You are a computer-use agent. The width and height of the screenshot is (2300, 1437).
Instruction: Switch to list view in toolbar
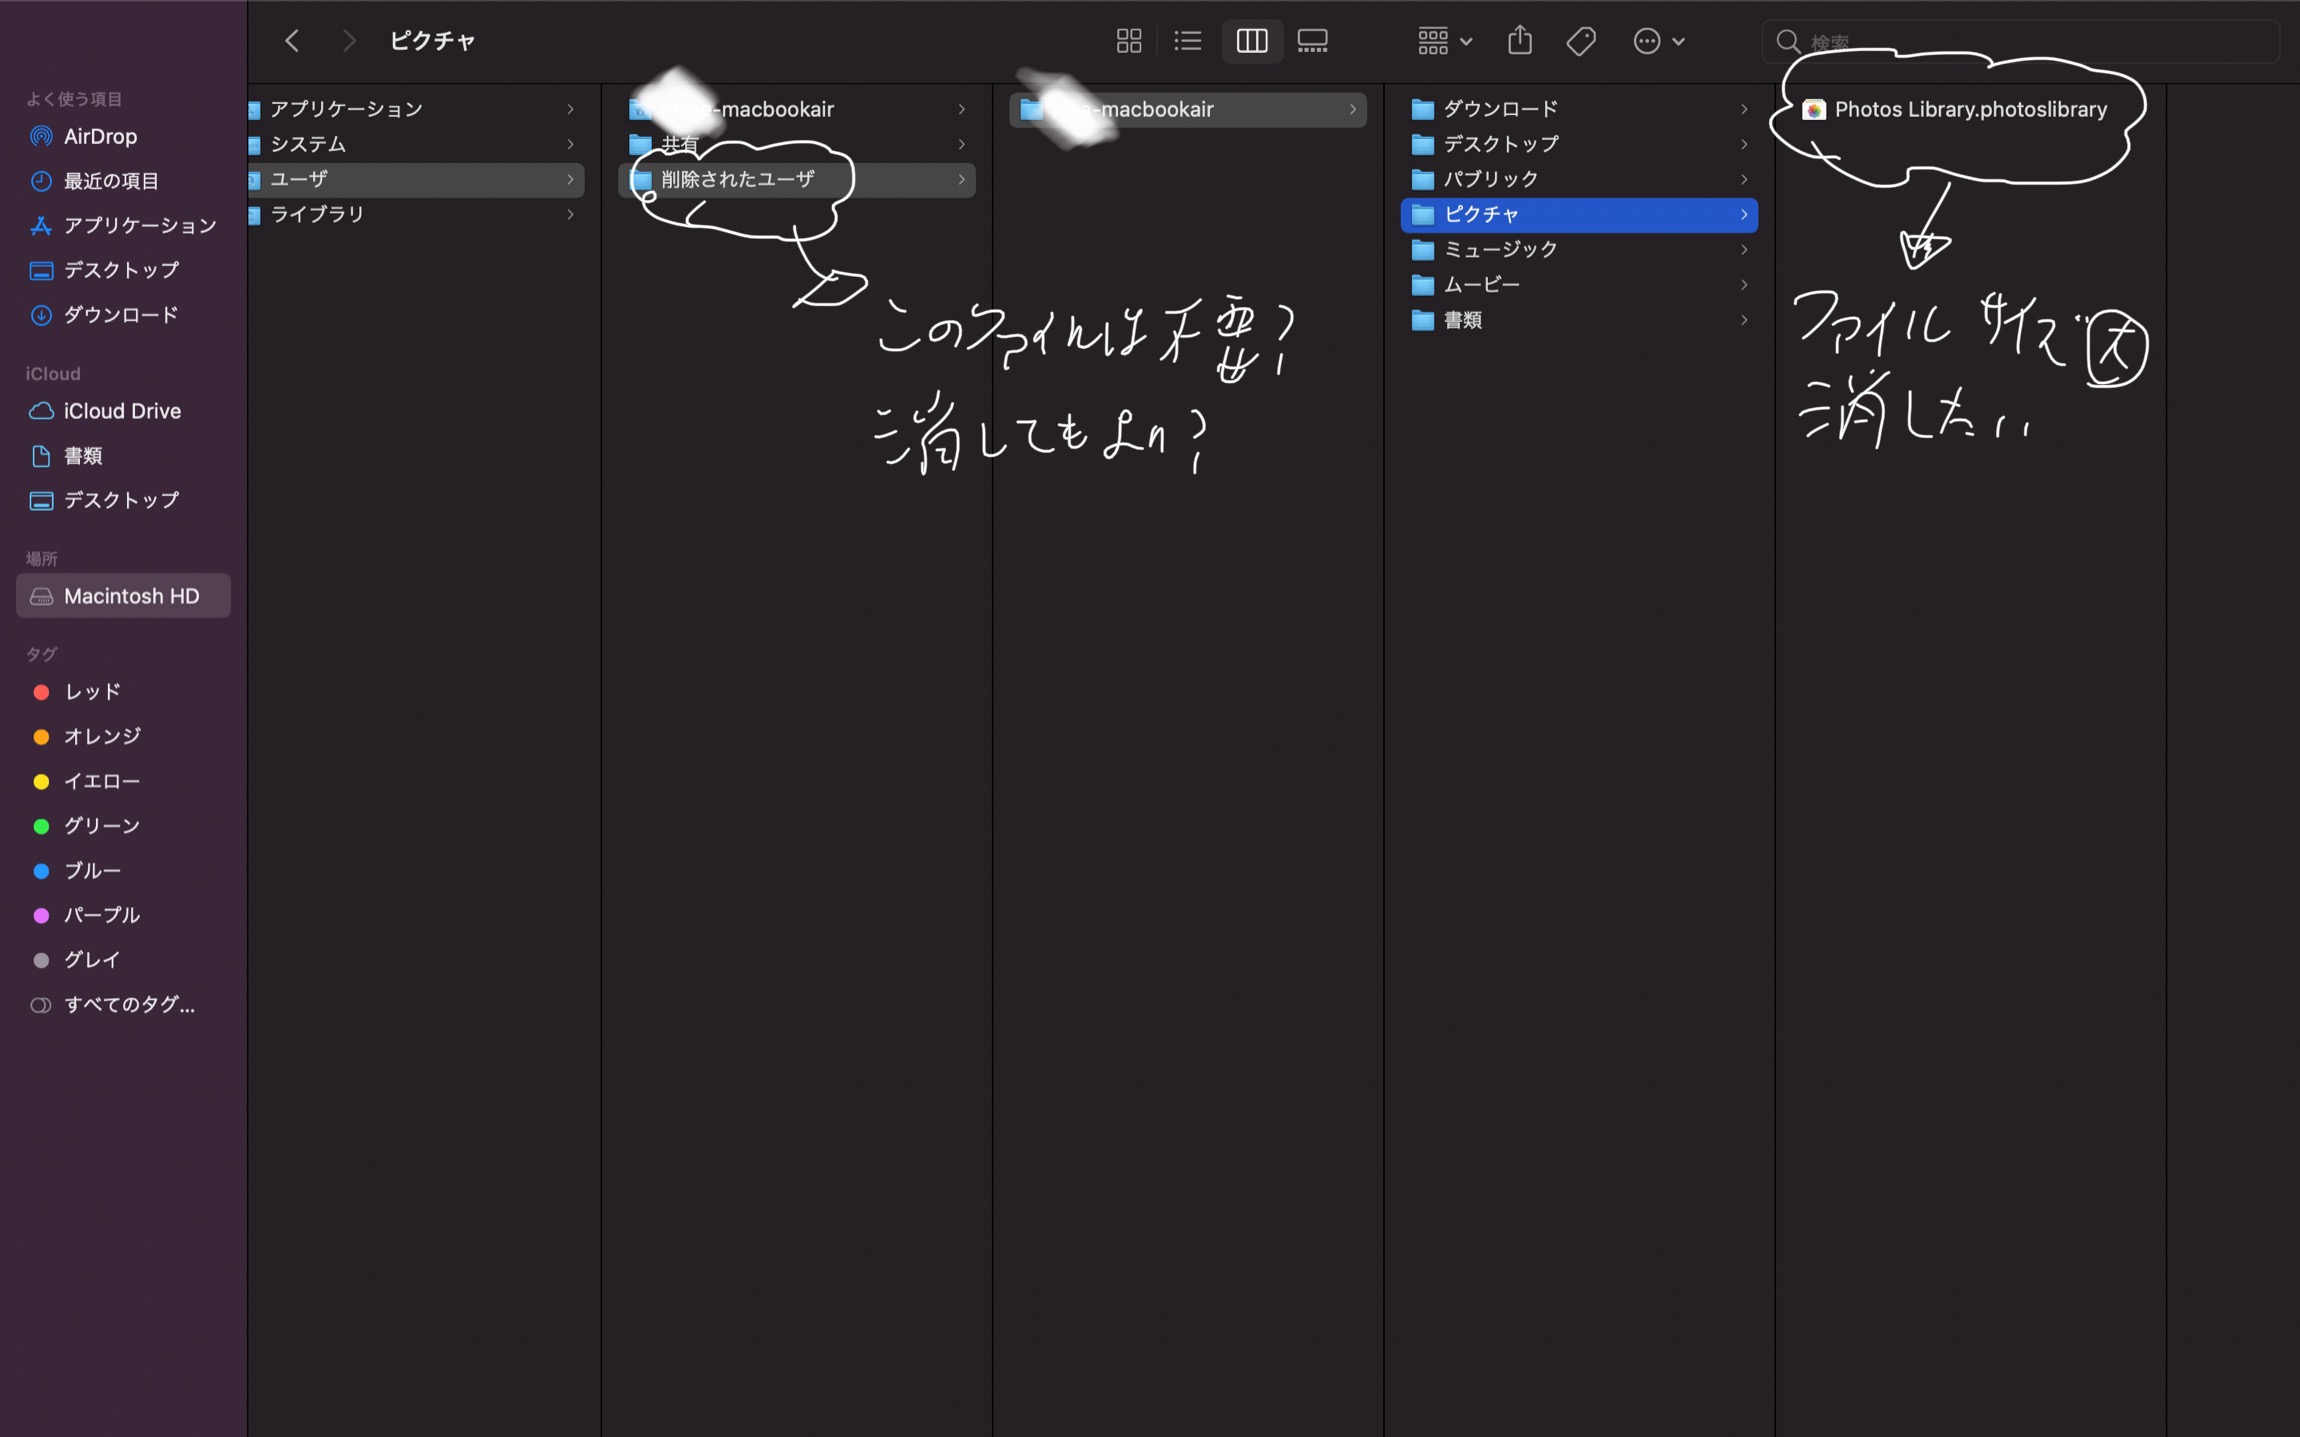(x=1188, y=41)
